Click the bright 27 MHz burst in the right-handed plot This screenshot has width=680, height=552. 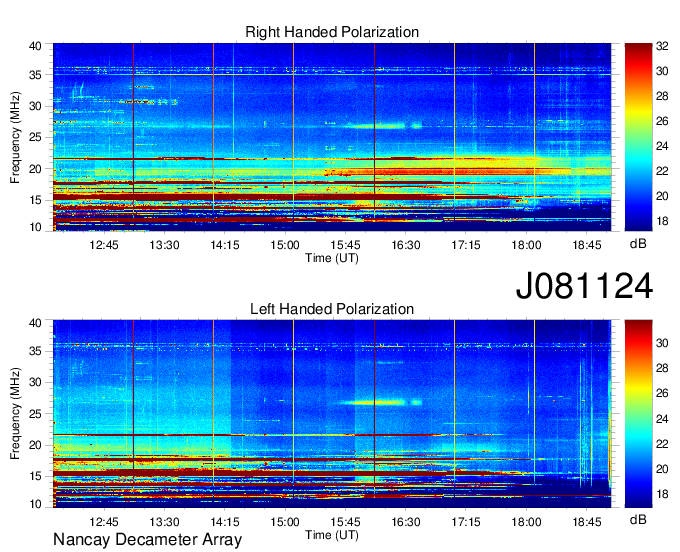pyautogui.click(x=384, y=126)
